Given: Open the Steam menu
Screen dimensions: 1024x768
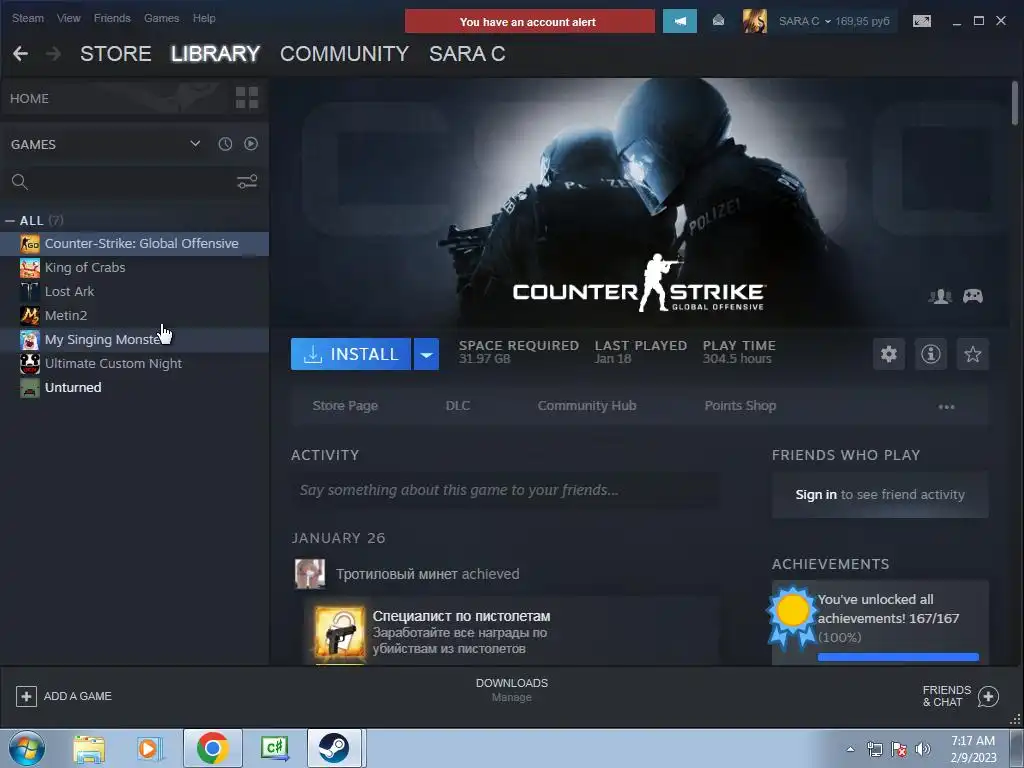Looking at the screenshot, I should [28, 18].
